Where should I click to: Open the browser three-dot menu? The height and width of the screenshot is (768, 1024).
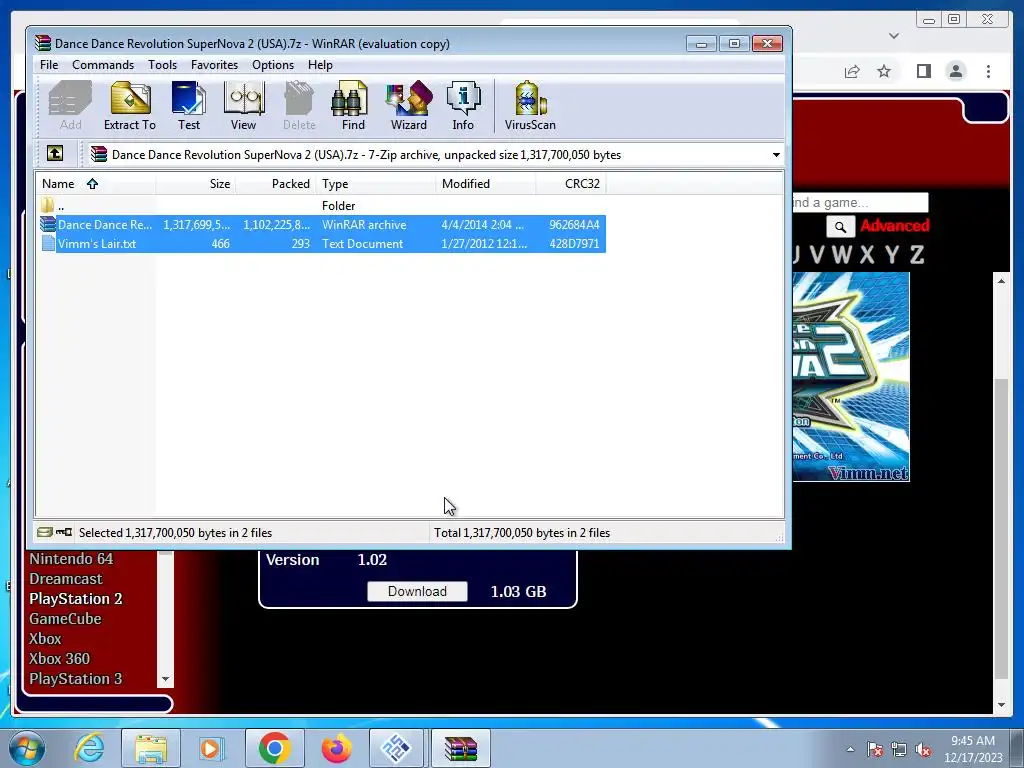pyautogui.click(x=988, y=71)
